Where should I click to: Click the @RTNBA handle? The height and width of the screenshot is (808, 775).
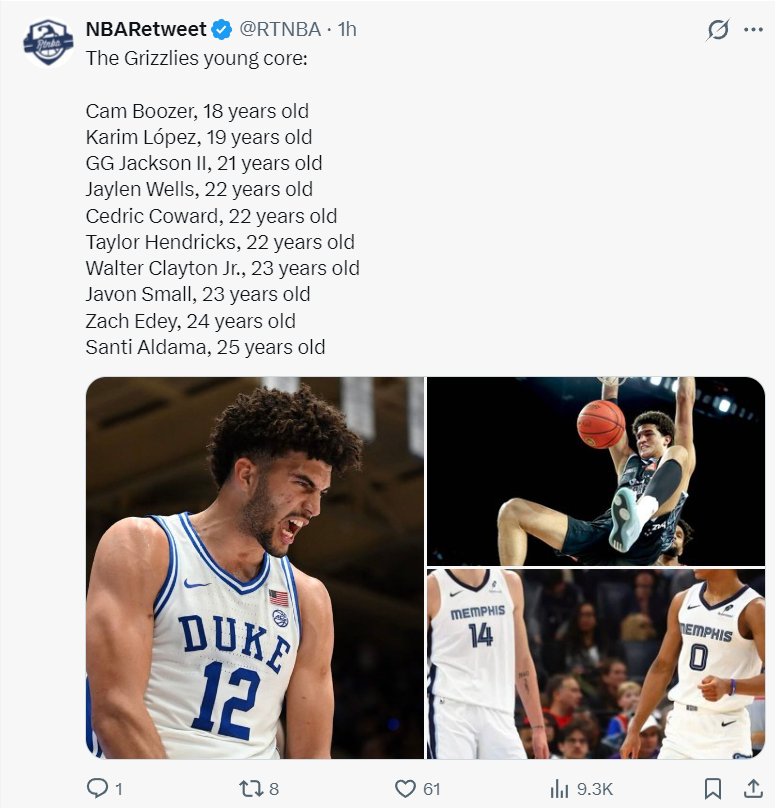pyautogui.click(x=280, y=29)
